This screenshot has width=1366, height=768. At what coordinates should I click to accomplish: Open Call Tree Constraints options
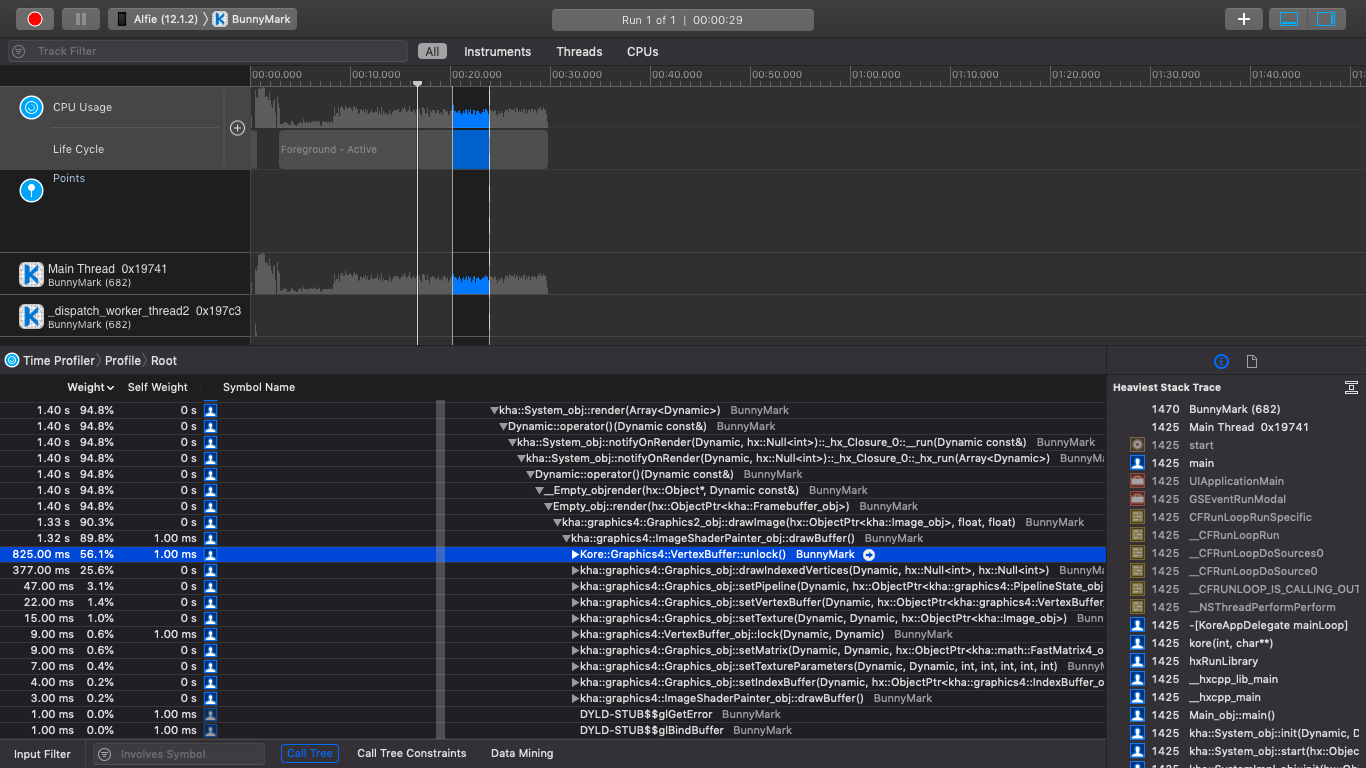pyautogui.click(x=412, y=754)
